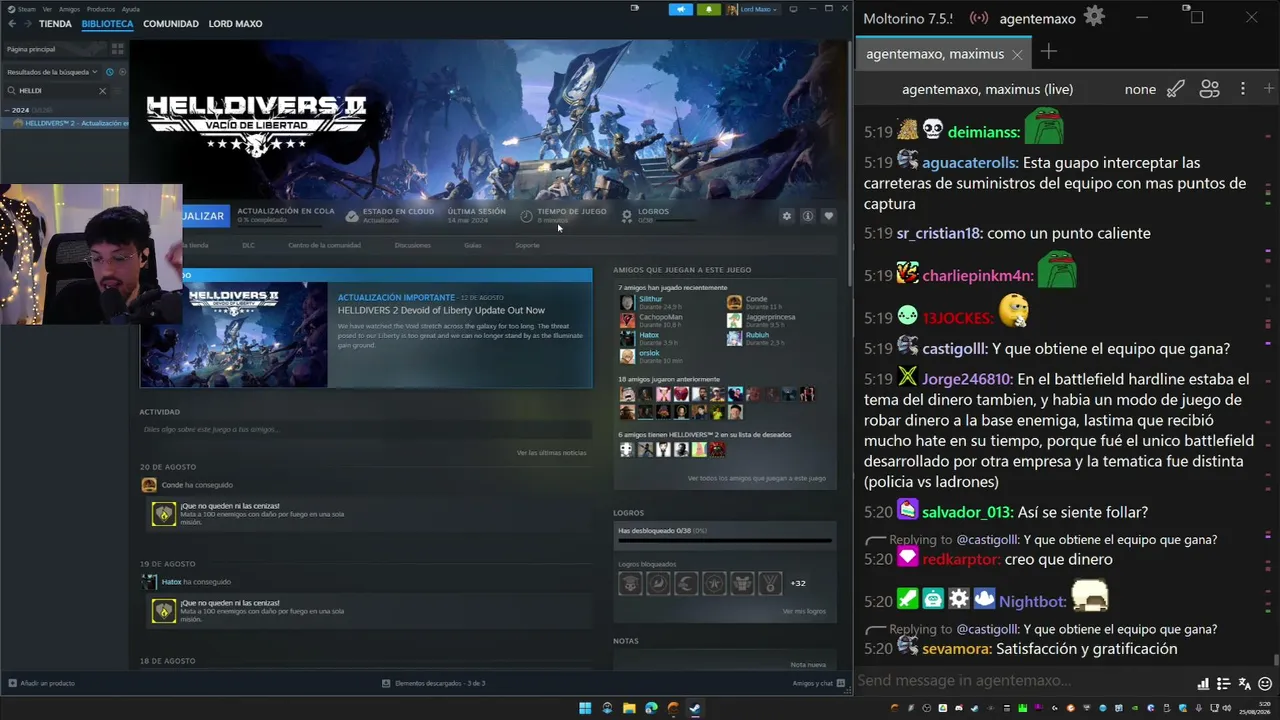
Task: View all friends who play this game
Action: (x=756, y=478)
